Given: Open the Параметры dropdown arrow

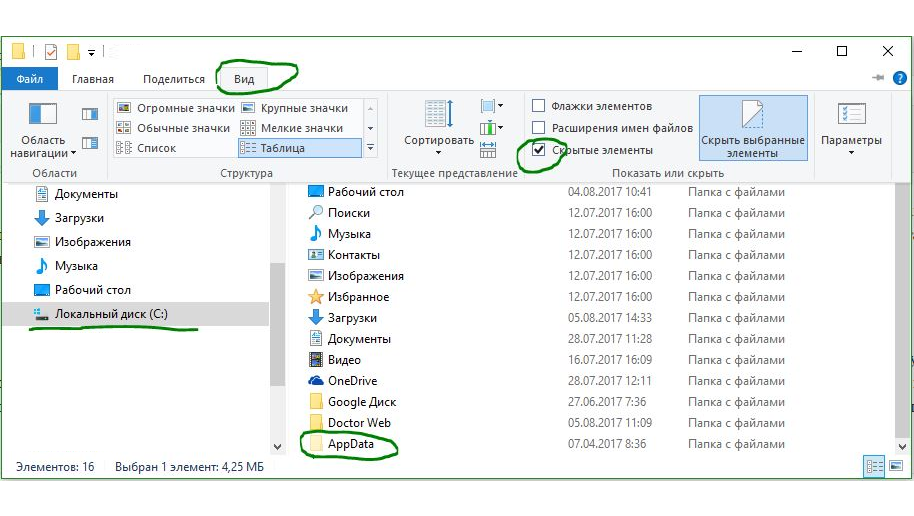Looking at the screenshot, I should coord(851,153).
